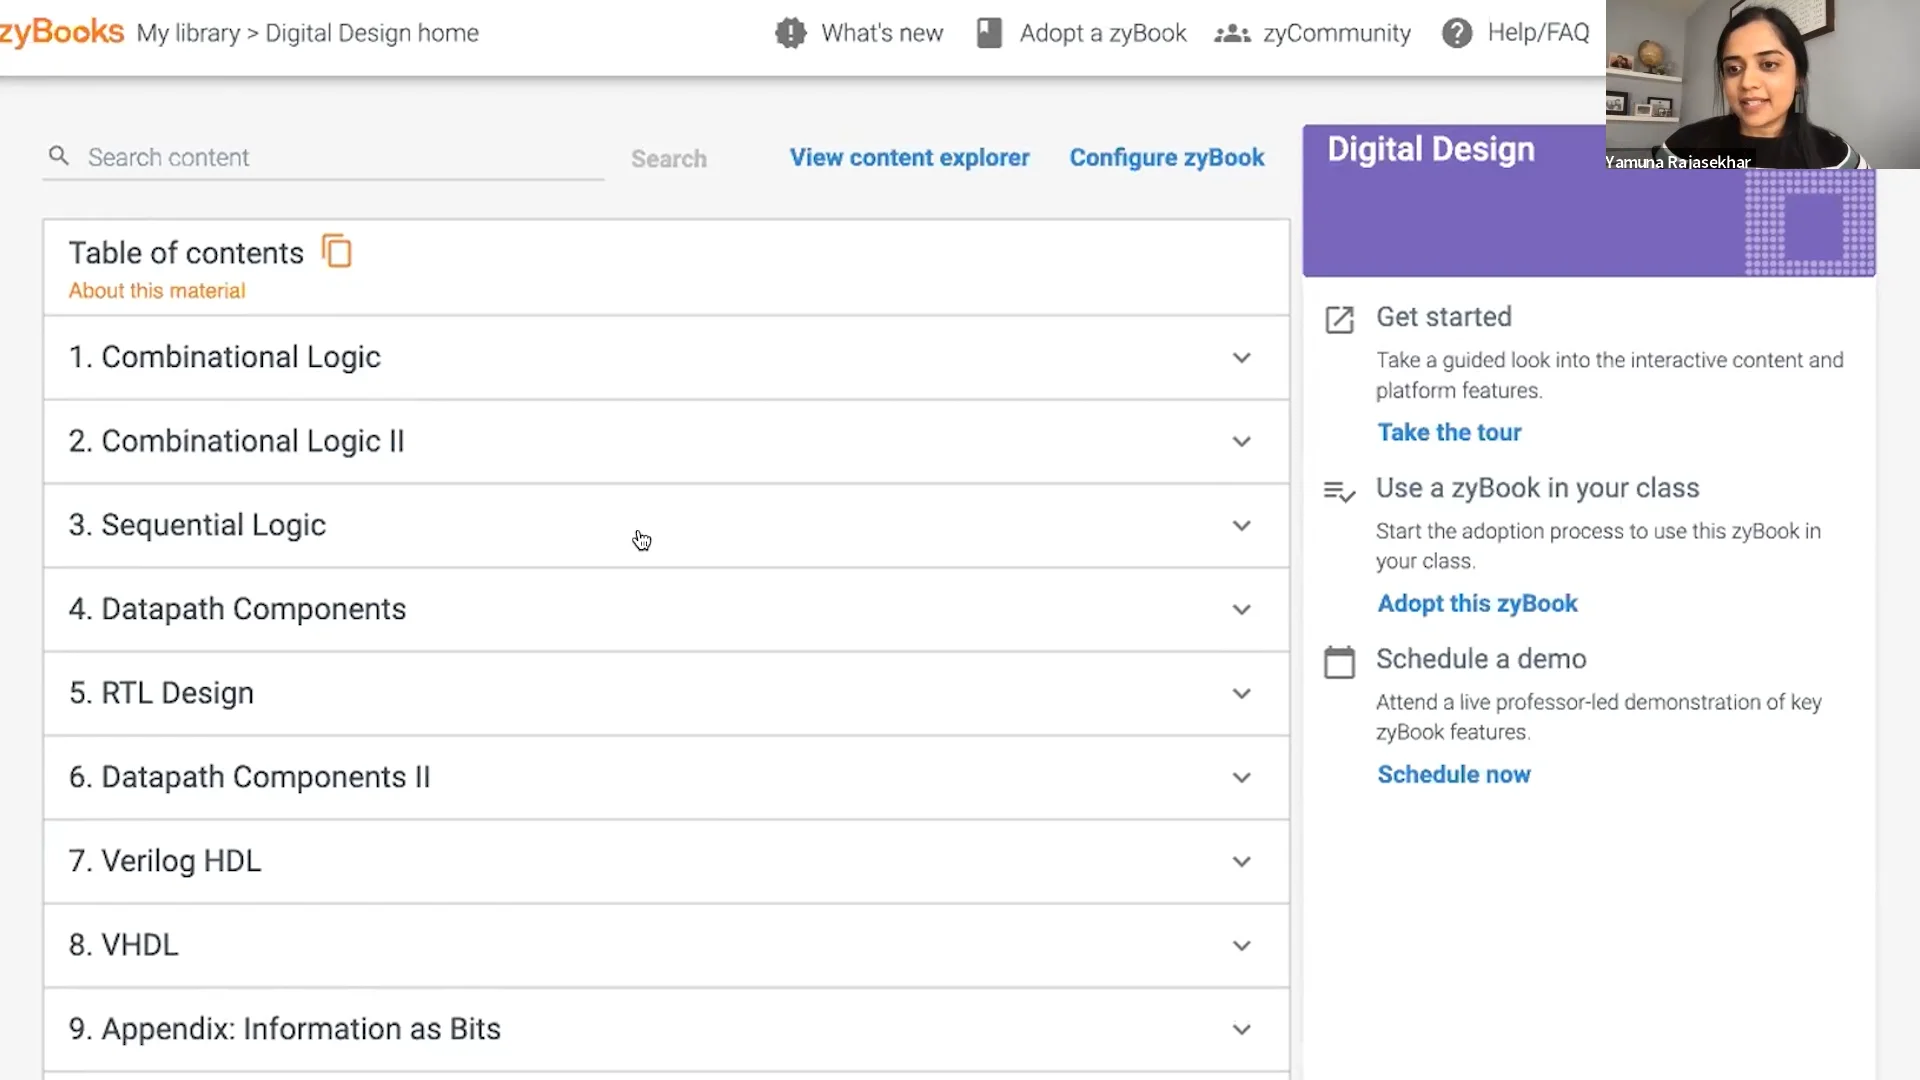Select 2. Combinational Logic II chapter title

[237, 441]
